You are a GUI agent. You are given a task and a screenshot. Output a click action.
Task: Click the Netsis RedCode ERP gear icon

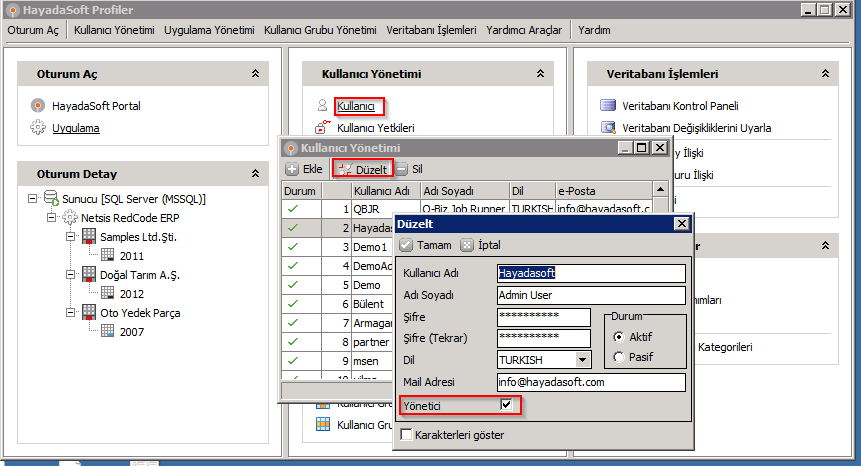point(70,218)
